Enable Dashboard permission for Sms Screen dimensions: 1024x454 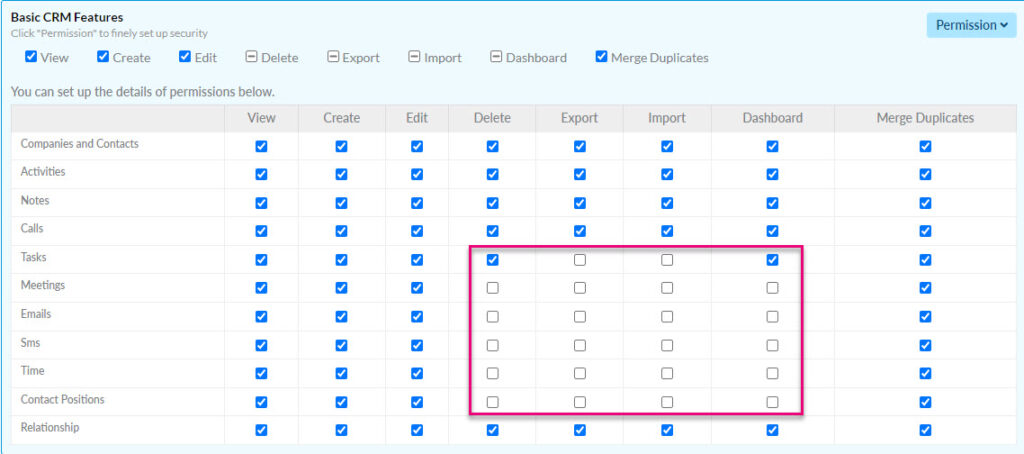(773, 345)
